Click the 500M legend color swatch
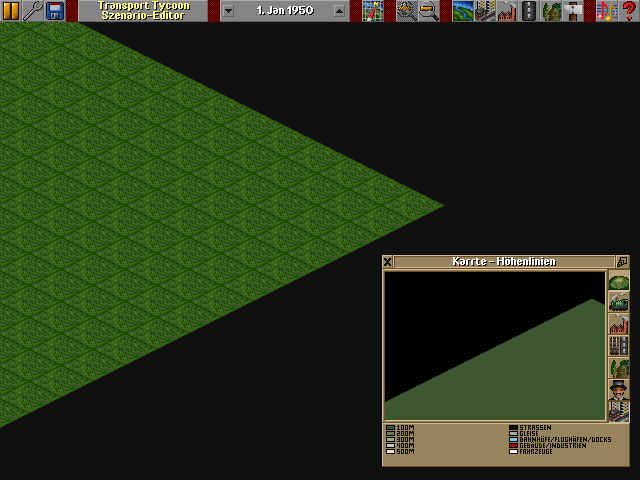The image size is (640, 480). [390, 451]
